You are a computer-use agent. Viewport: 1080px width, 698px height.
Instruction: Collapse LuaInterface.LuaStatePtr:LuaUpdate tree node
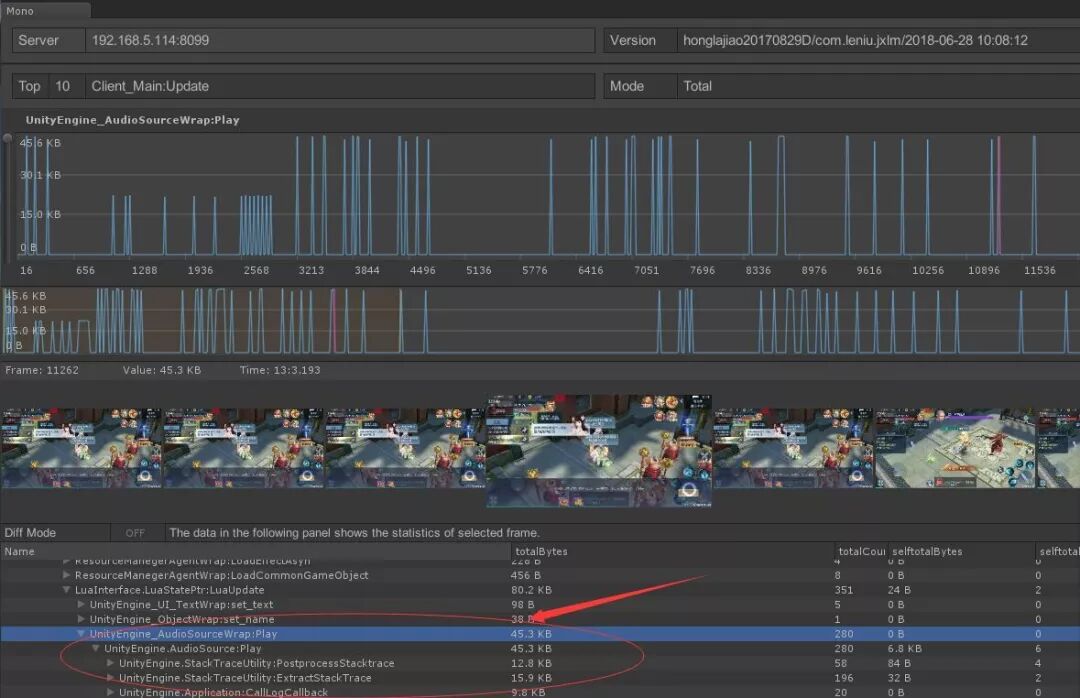coord(67,590)
